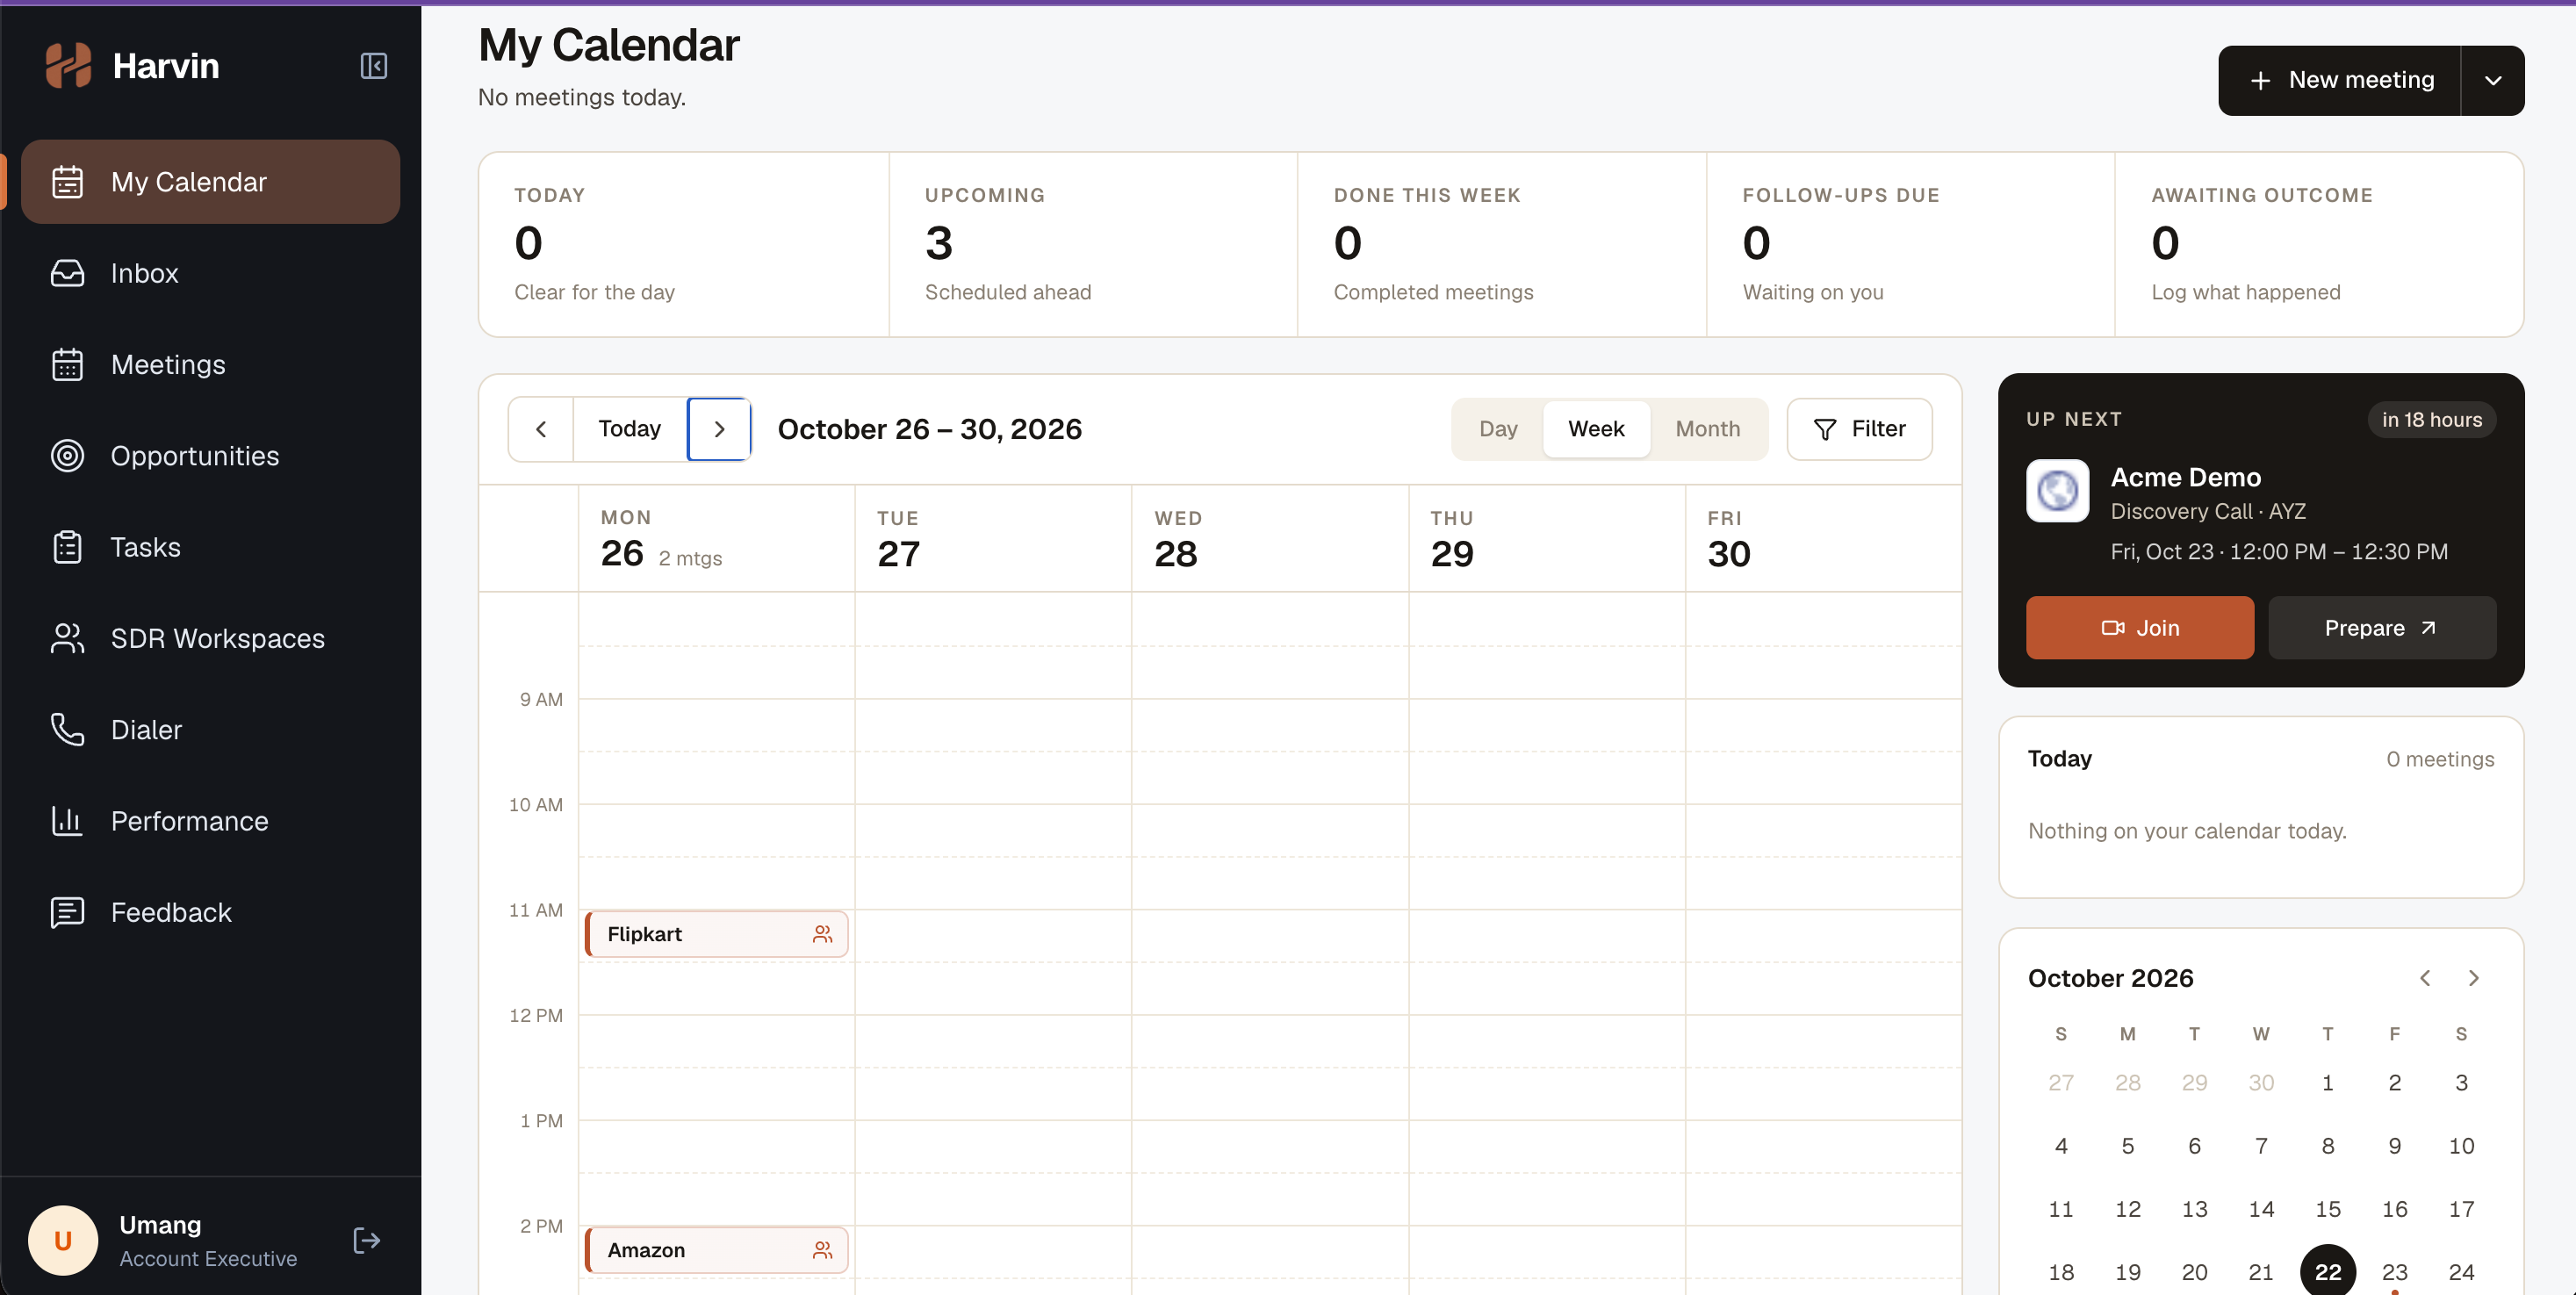The image size is (2576, 1295).
Task: Click attendees icon on Flipkart event
Action: coord(822,934)
